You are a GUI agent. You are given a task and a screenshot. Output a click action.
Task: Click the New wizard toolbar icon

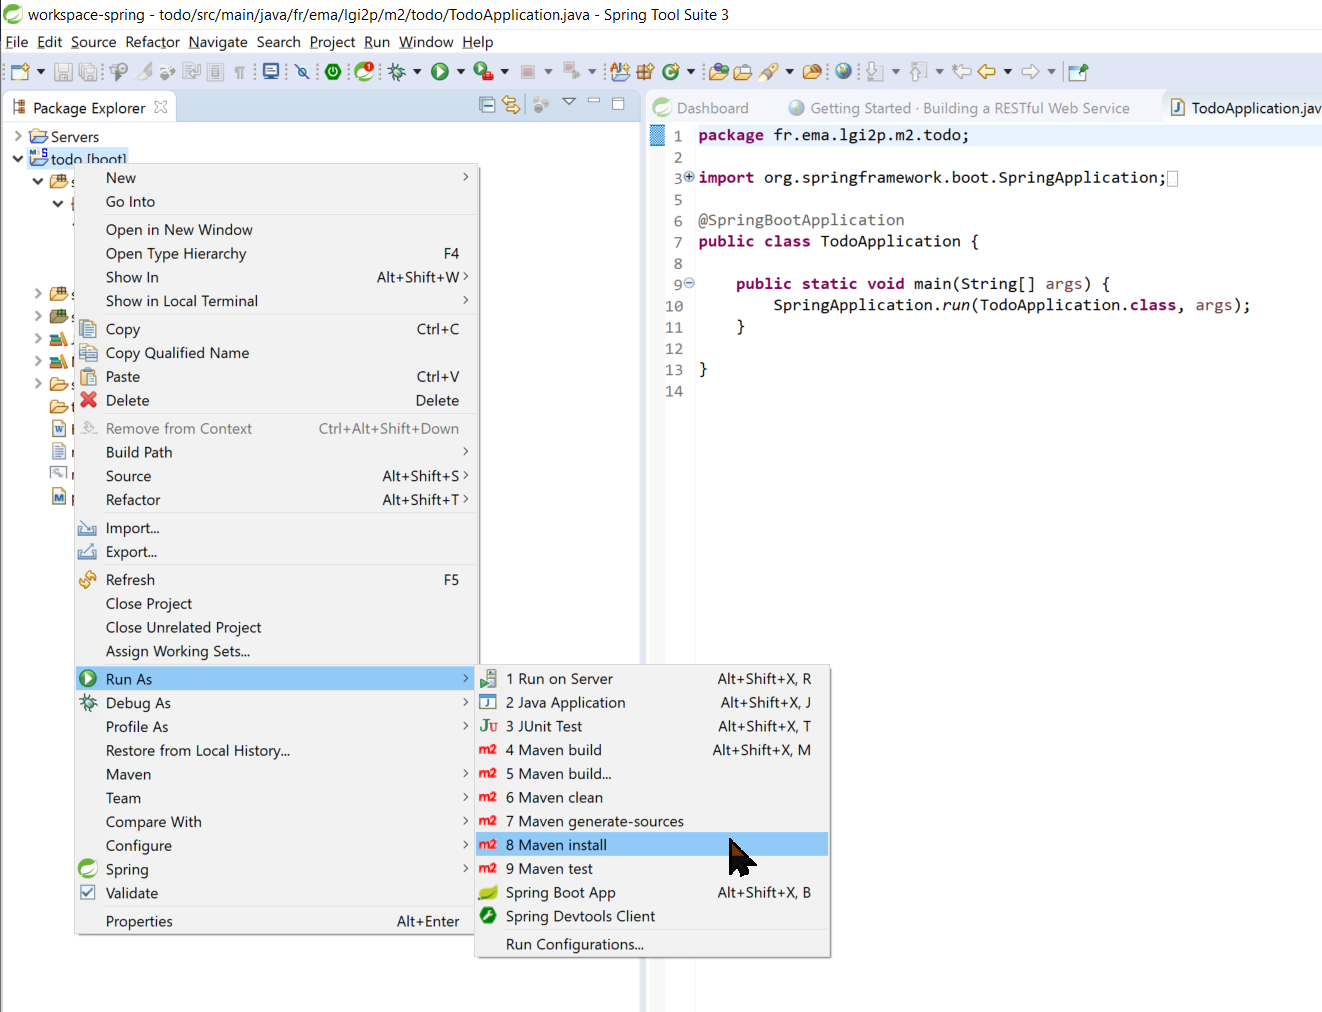click(x=20, y=72)
